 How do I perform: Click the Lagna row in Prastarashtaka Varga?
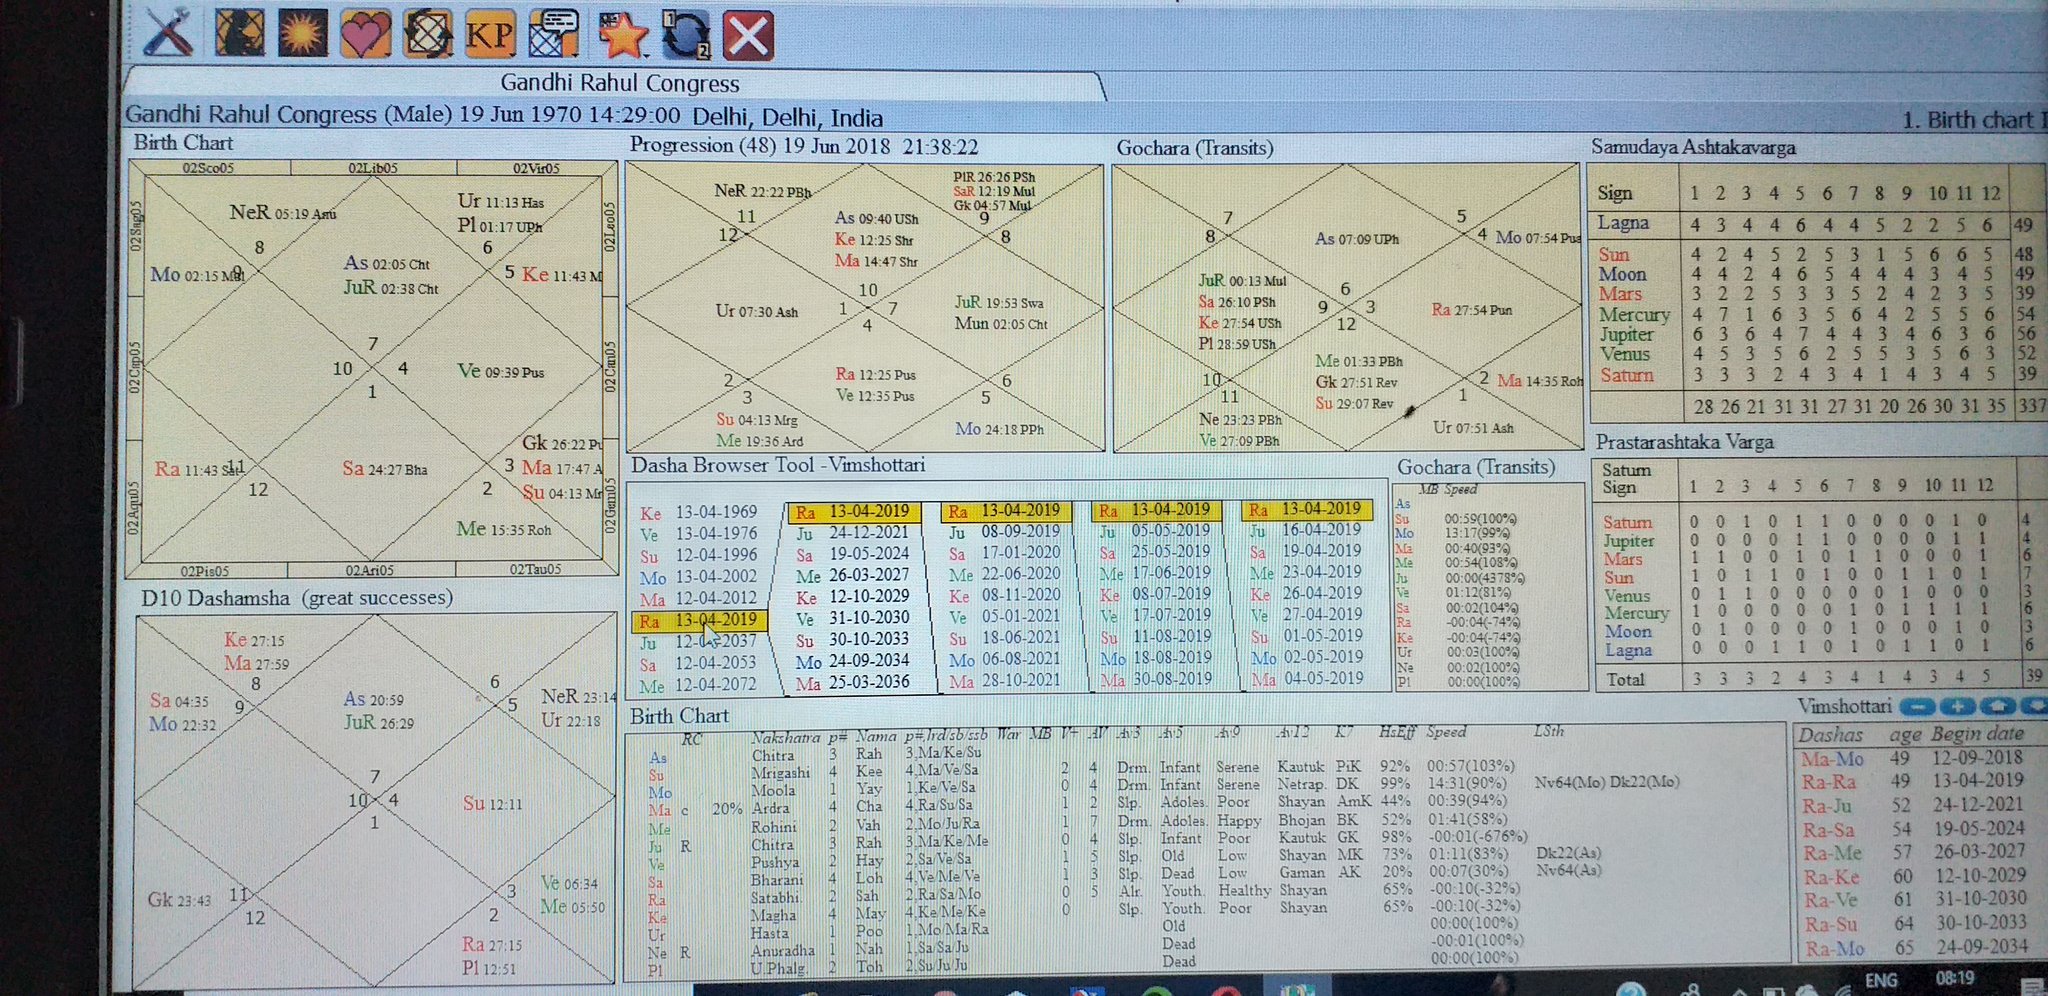click(x=1817, y=650)
